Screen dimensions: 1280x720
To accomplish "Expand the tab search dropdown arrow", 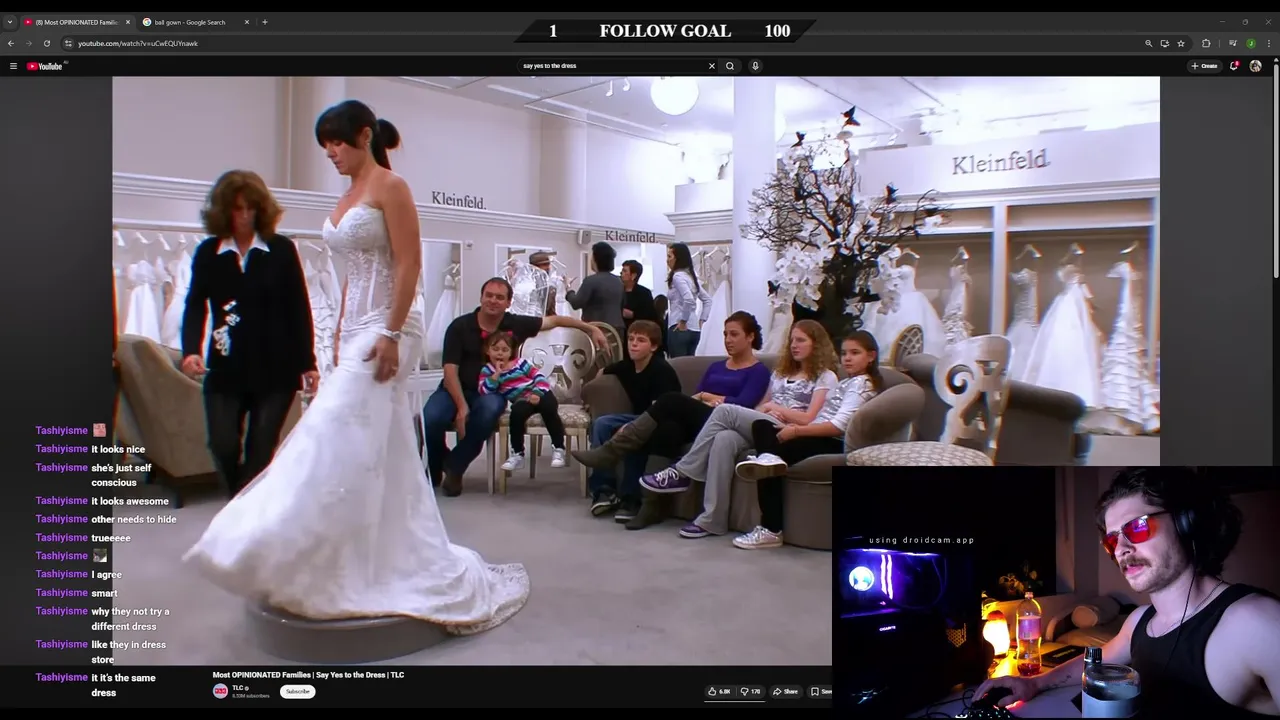I will pos(10,22).
